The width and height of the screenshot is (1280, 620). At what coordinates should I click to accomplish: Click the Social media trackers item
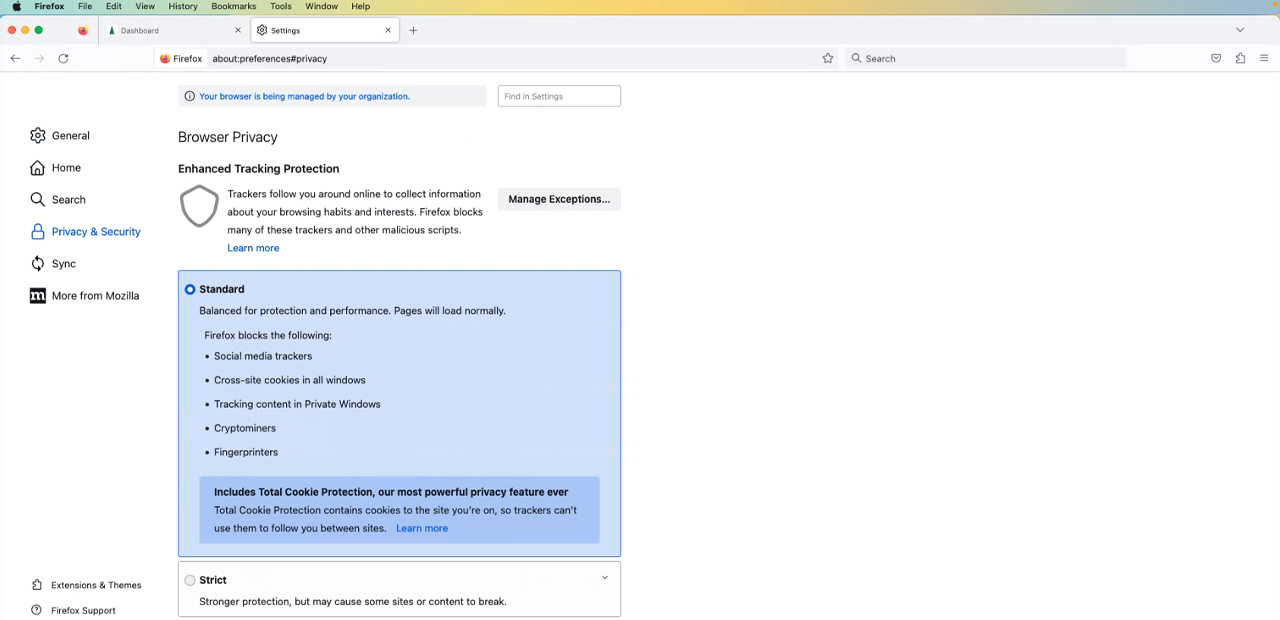(263, 356)
